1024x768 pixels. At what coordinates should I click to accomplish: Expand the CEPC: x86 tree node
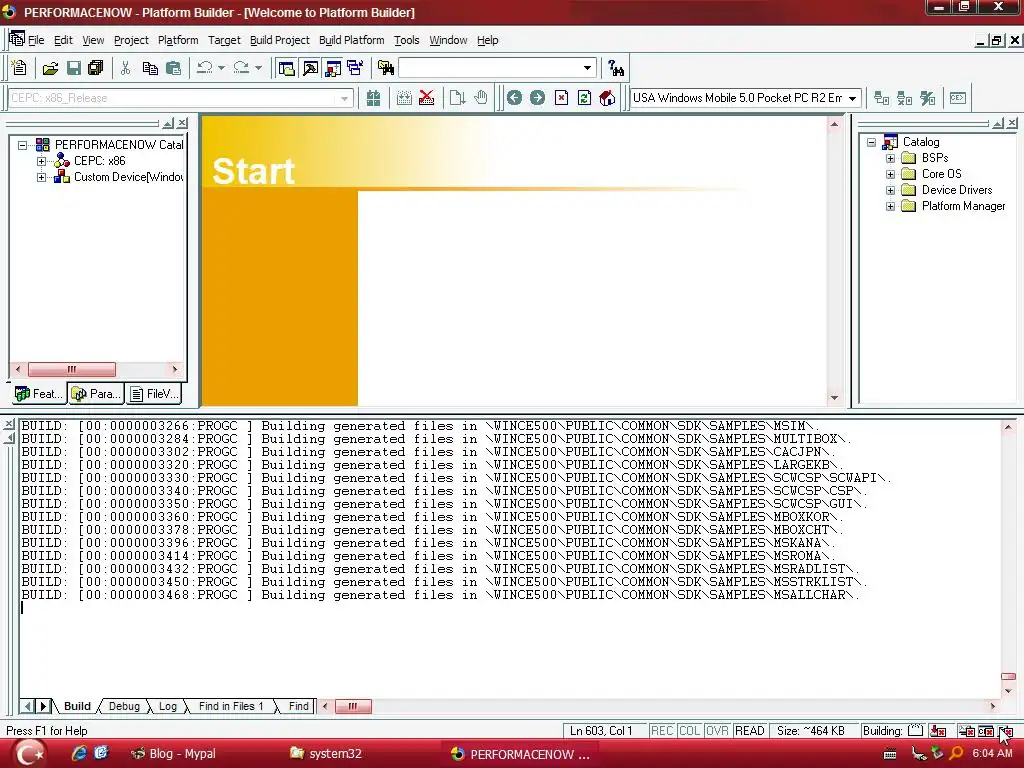[42, 161]
